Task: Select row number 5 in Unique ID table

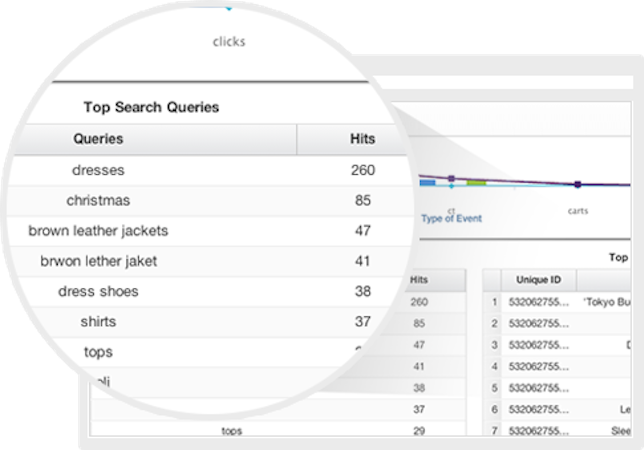Action: pos(494,388)
